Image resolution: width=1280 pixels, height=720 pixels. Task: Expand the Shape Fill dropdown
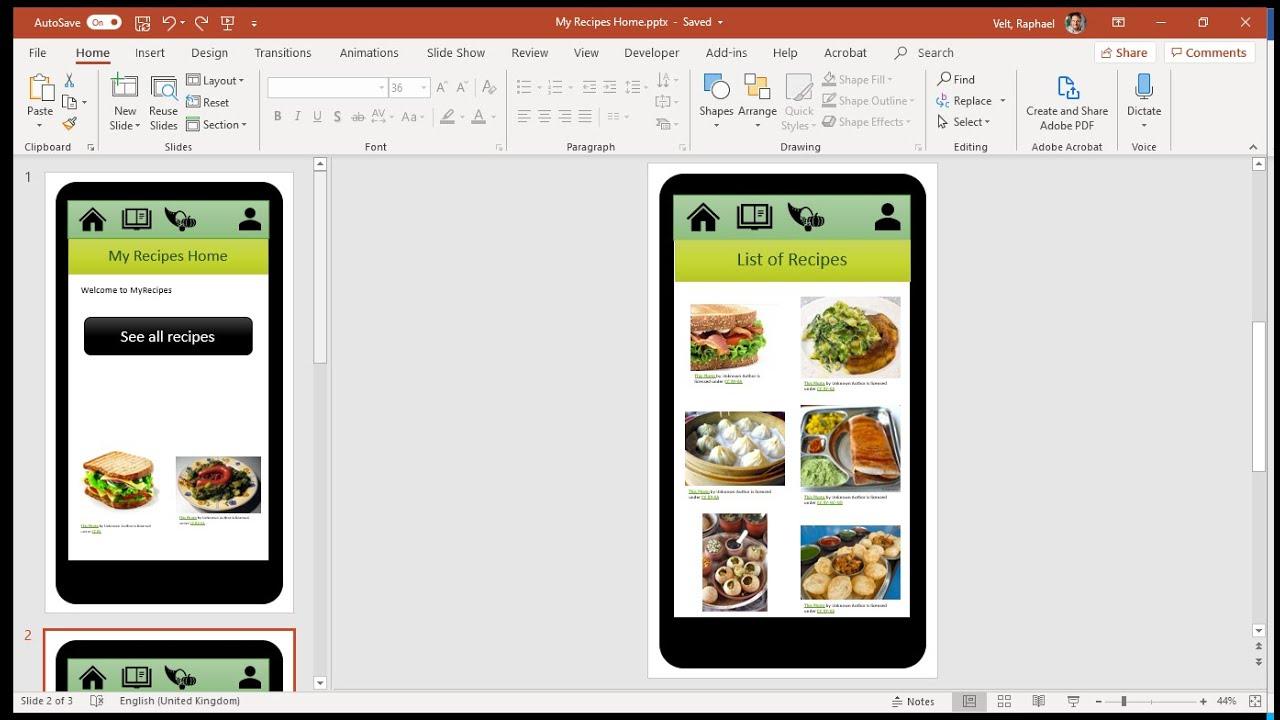pos(890,80)
